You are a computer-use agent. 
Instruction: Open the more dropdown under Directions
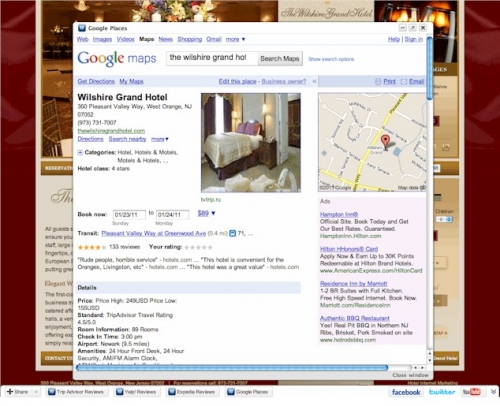click(x=160, y=139)
